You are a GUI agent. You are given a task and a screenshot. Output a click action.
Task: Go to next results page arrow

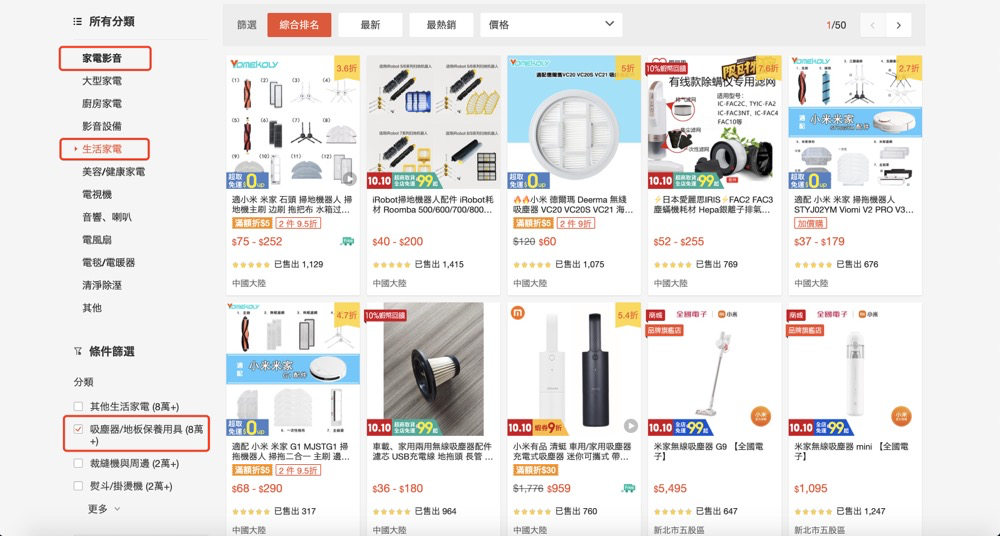tap(899, 25)
